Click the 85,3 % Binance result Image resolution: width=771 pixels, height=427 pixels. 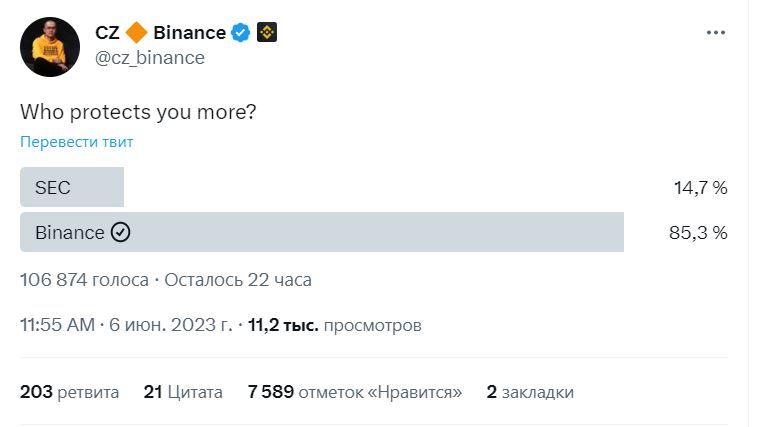pos(698,233)
